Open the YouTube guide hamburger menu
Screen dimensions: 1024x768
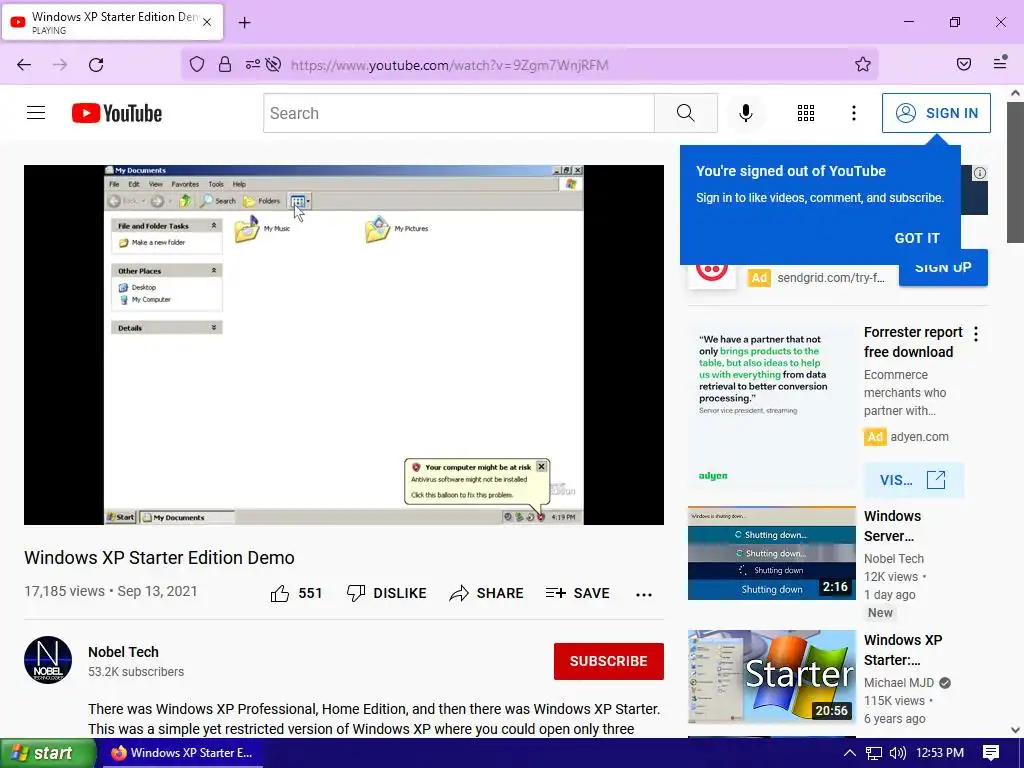[36, 113]
